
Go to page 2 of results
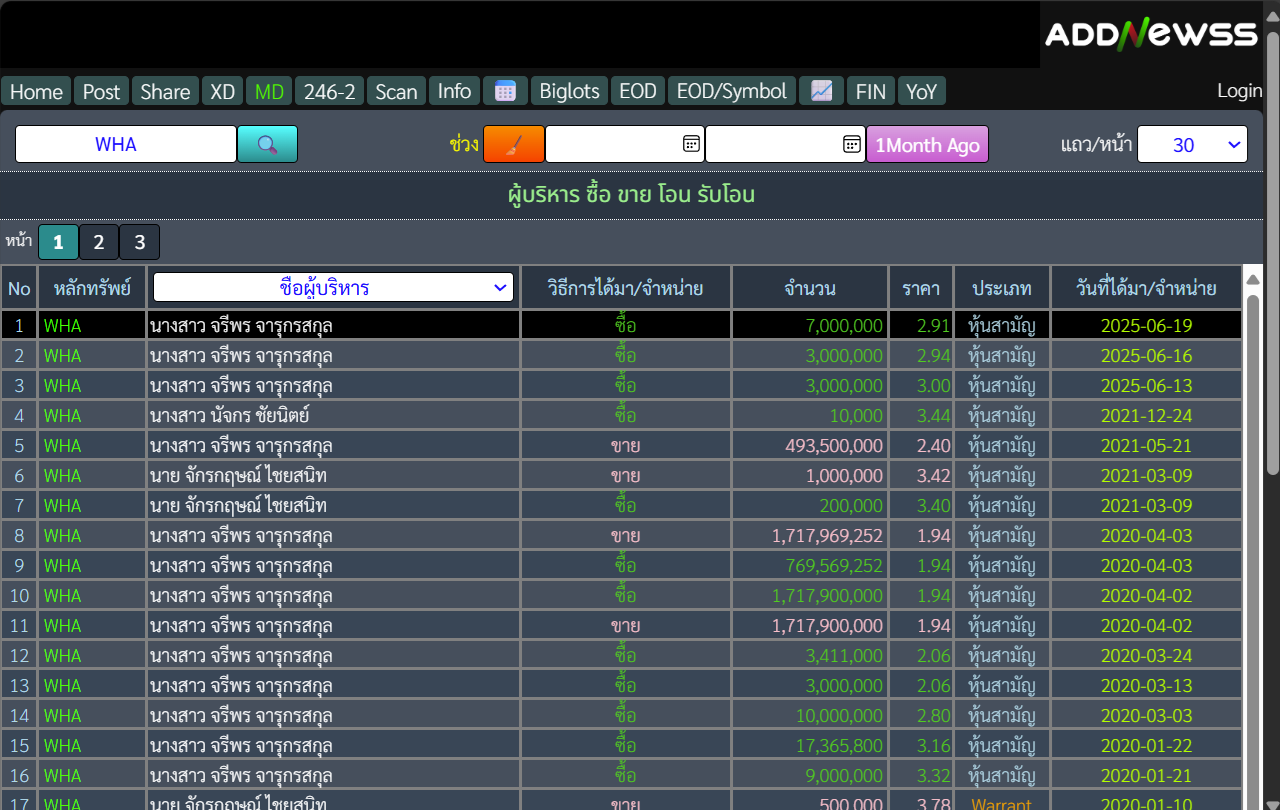pos(98,242)
